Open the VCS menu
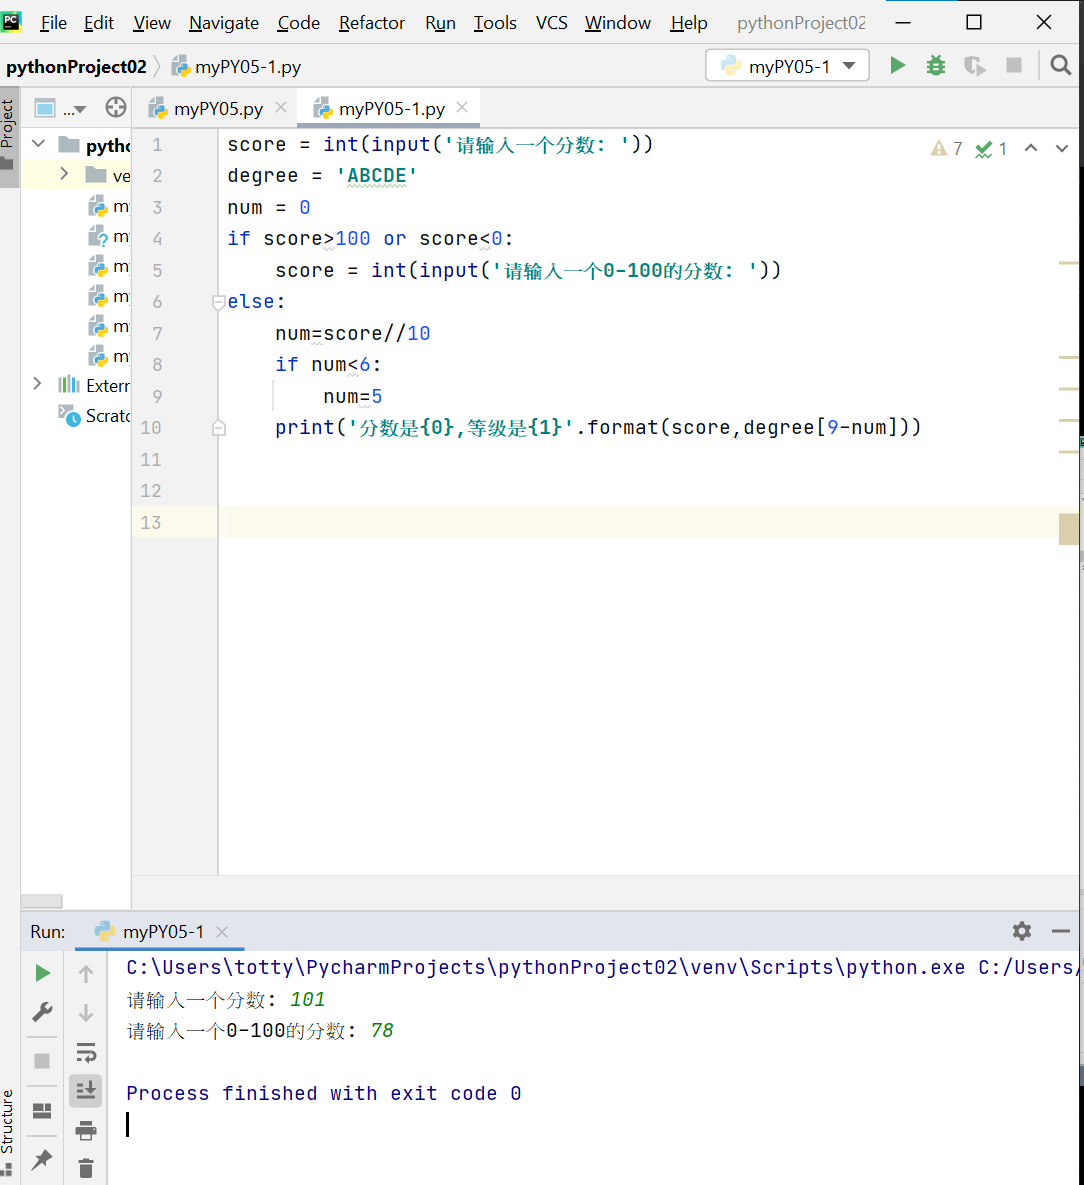1084x1185 pixels. tap(552, 23)
